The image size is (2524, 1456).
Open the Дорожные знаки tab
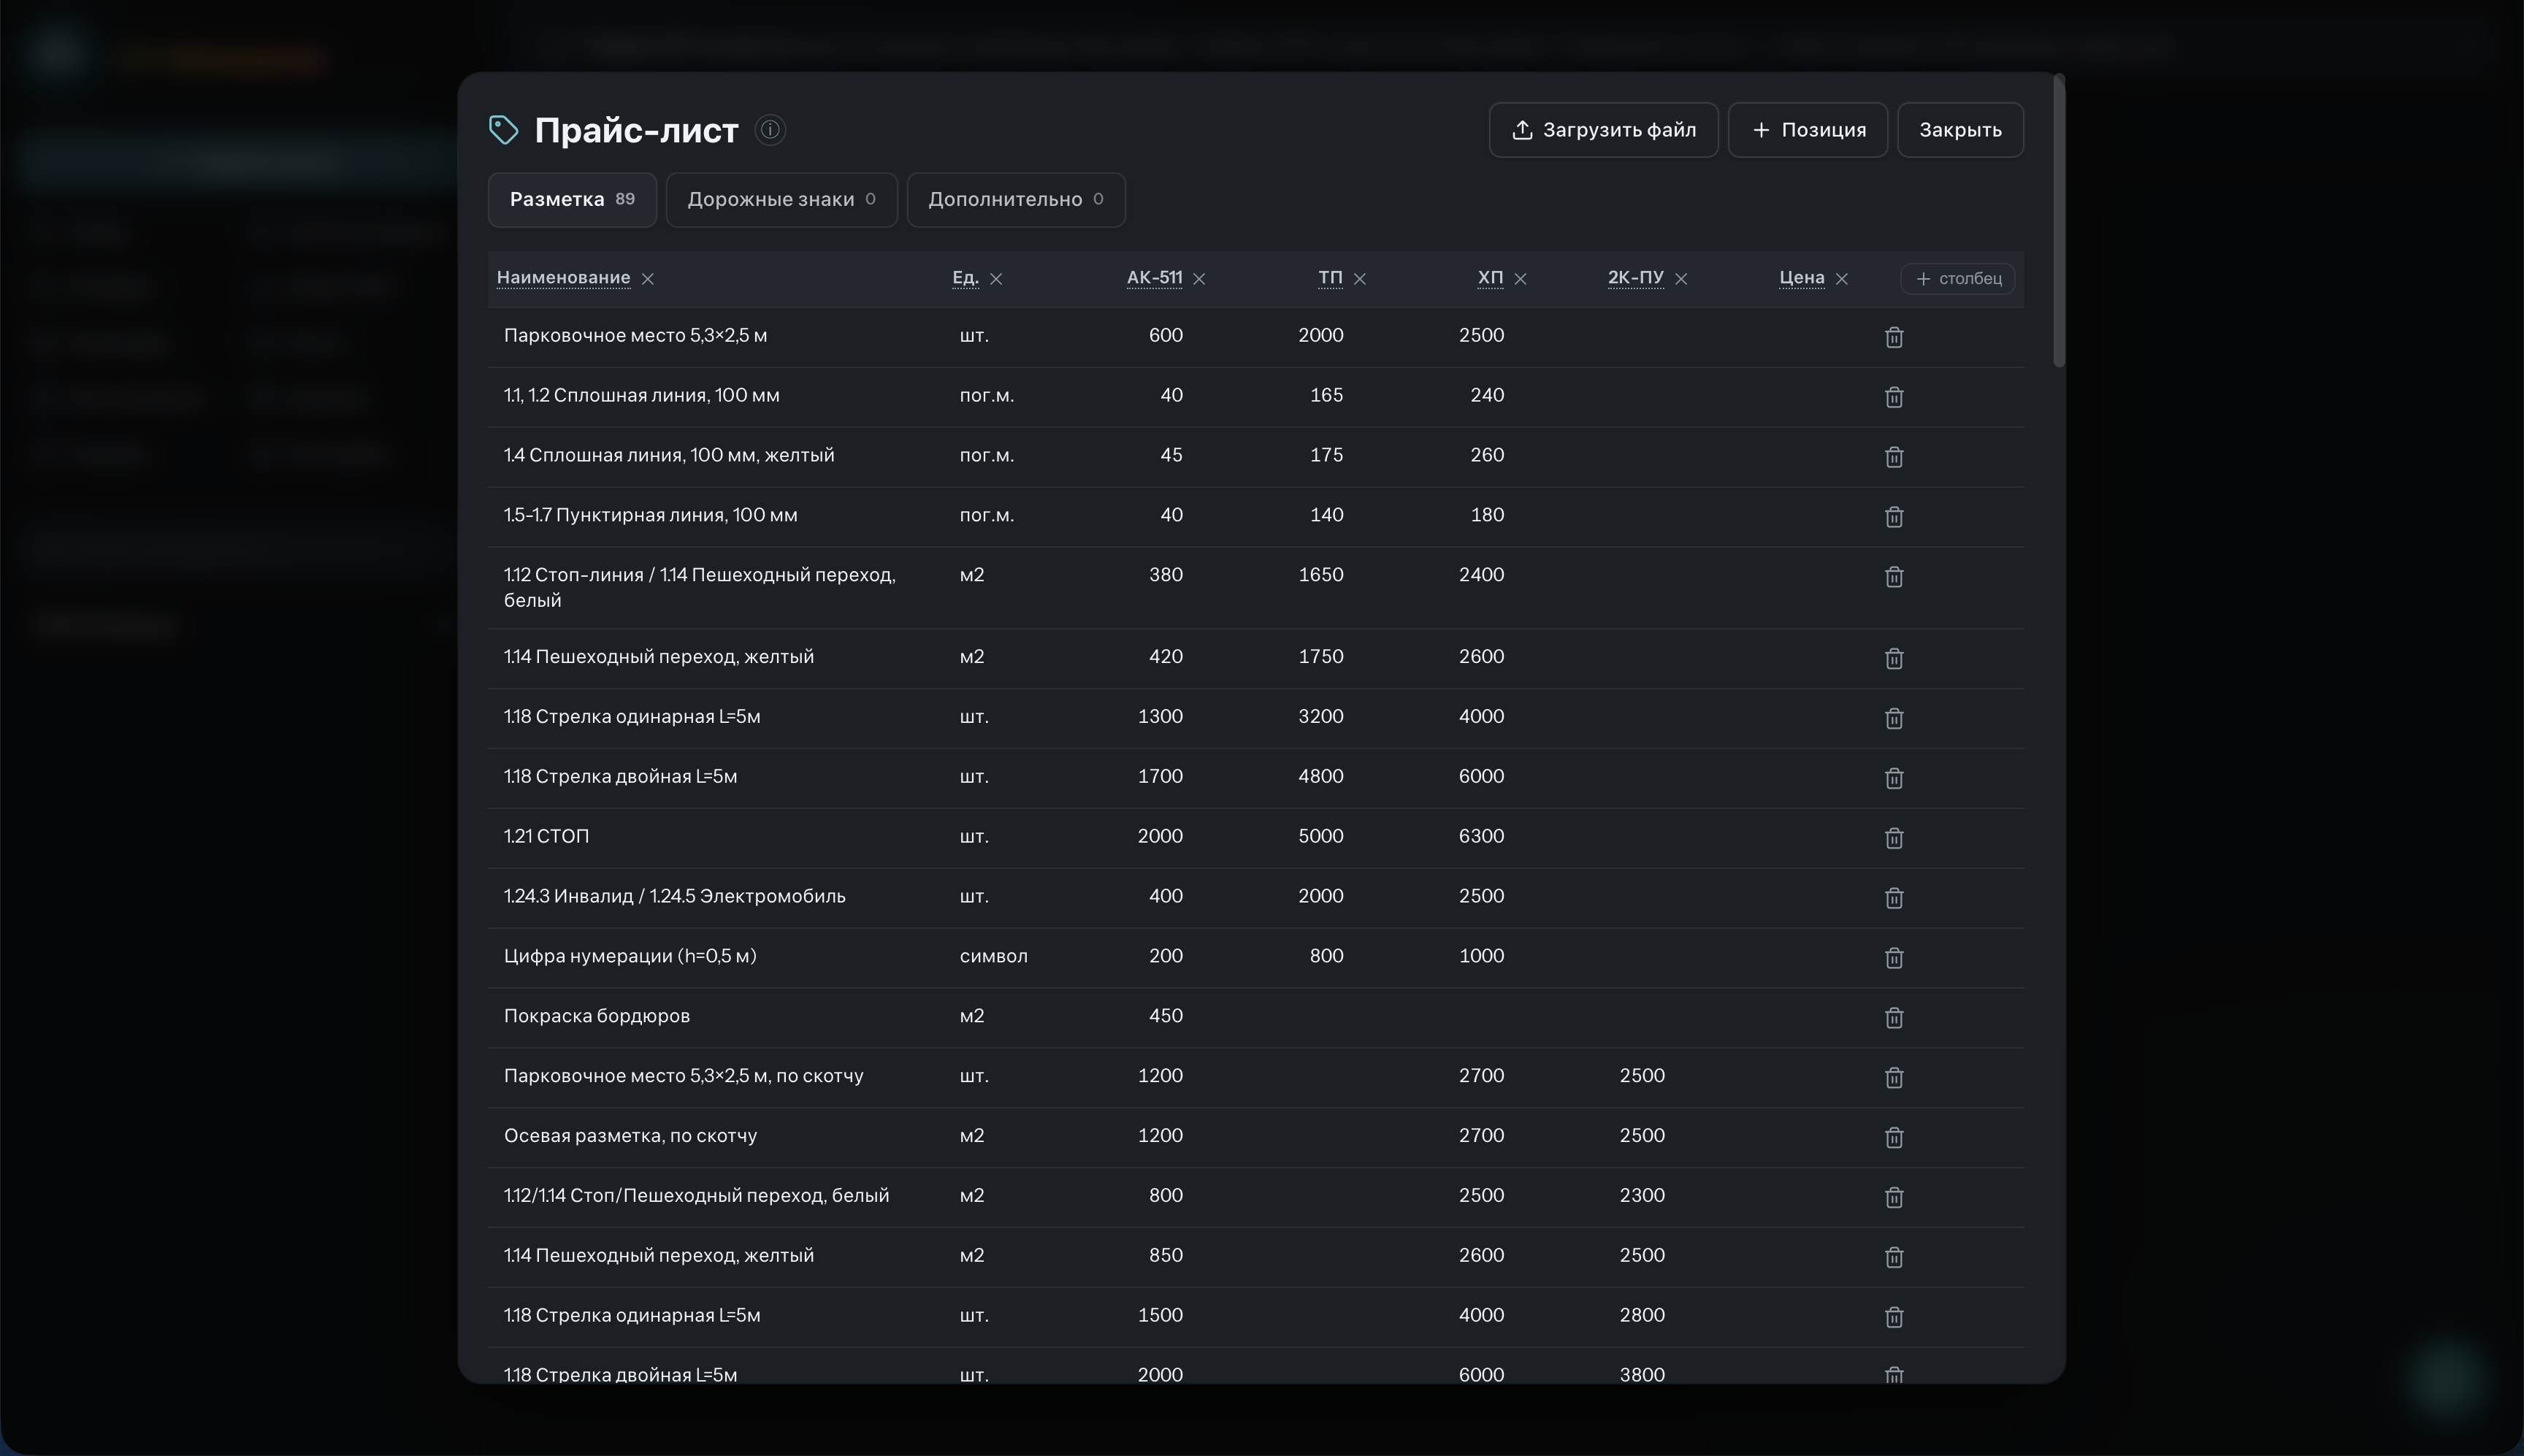(782, 200)
